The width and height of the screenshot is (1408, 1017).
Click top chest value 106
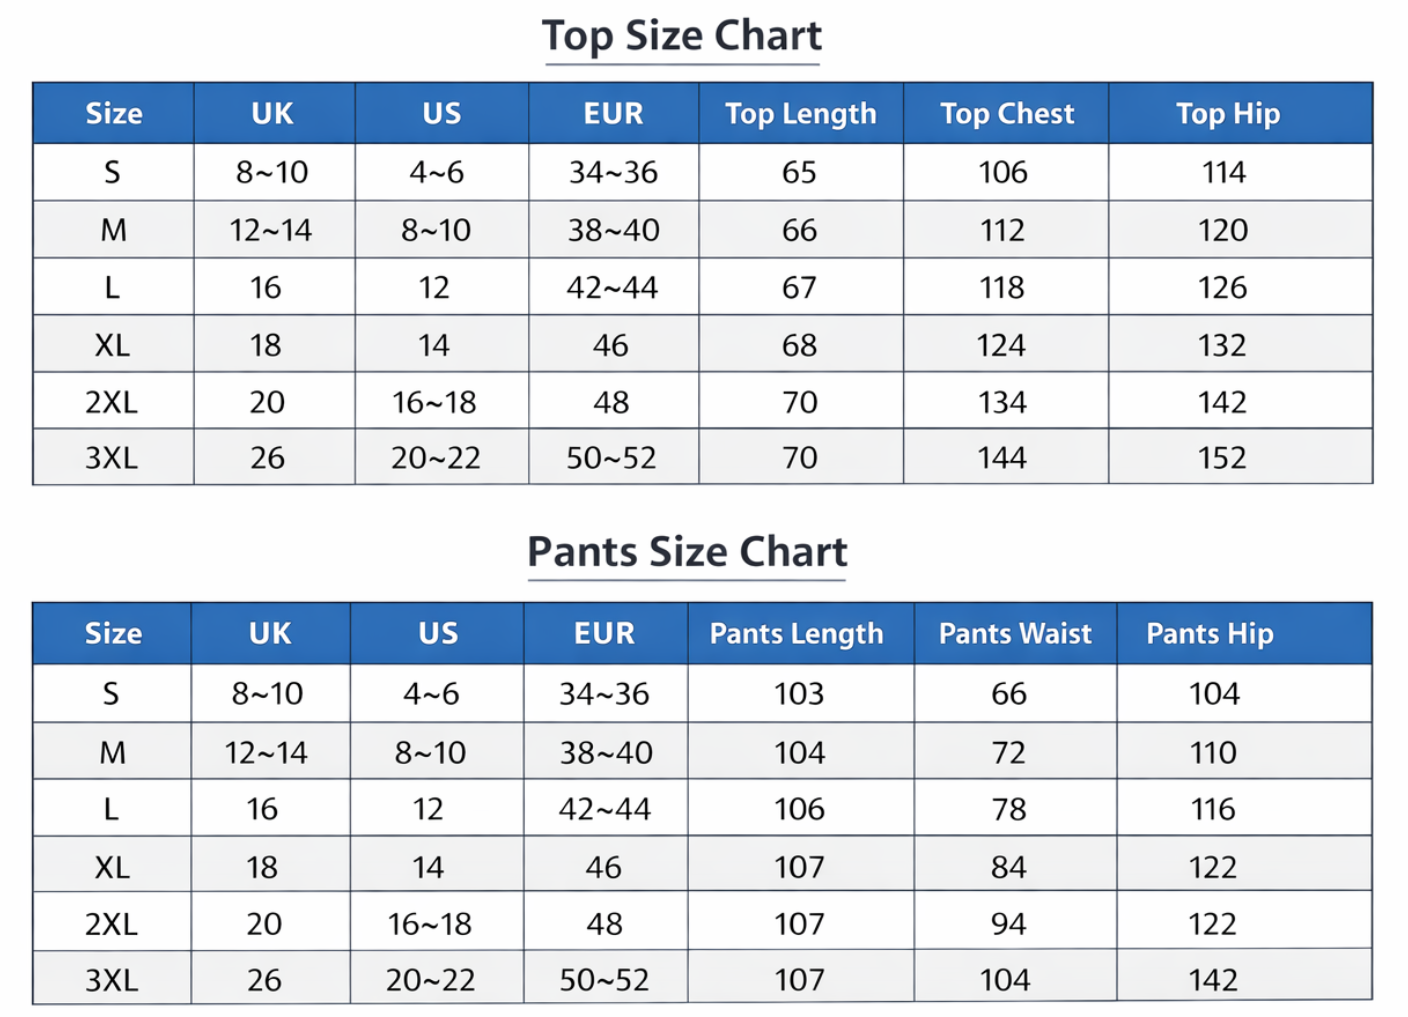tap(1003, 173)
